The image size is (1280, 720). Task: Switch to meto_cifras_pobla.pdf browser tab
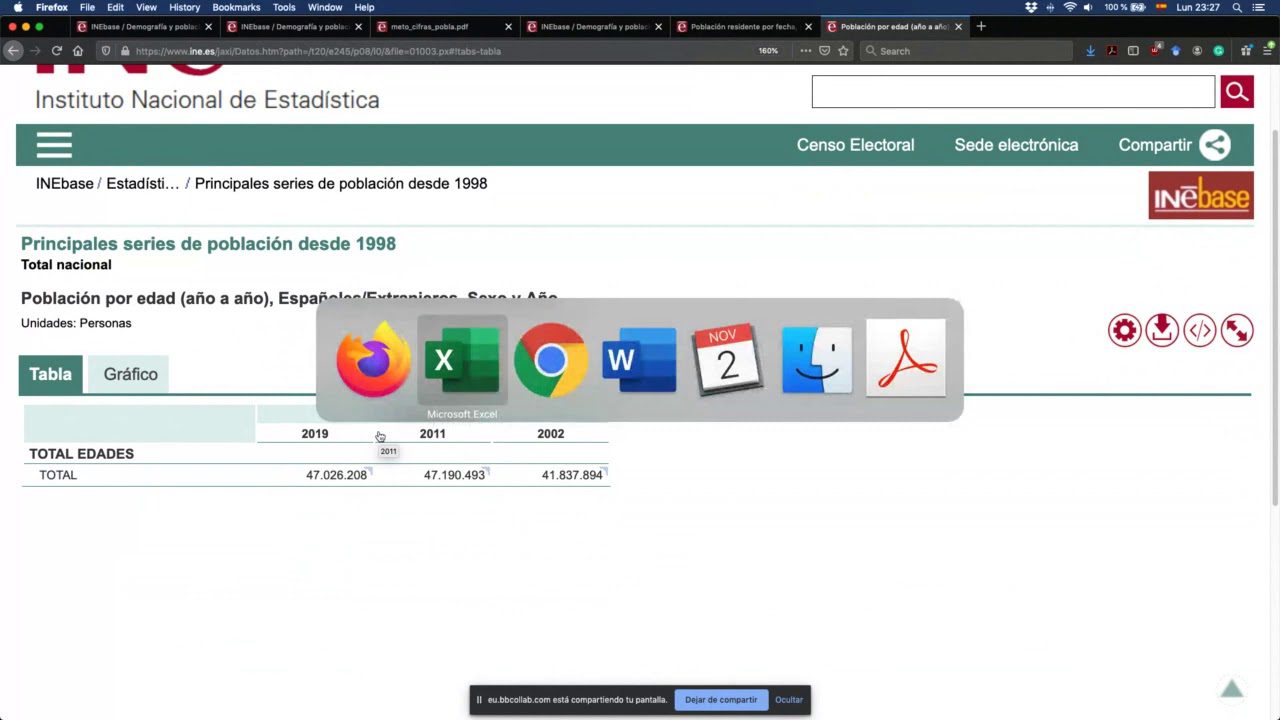[x=444, y=27]
